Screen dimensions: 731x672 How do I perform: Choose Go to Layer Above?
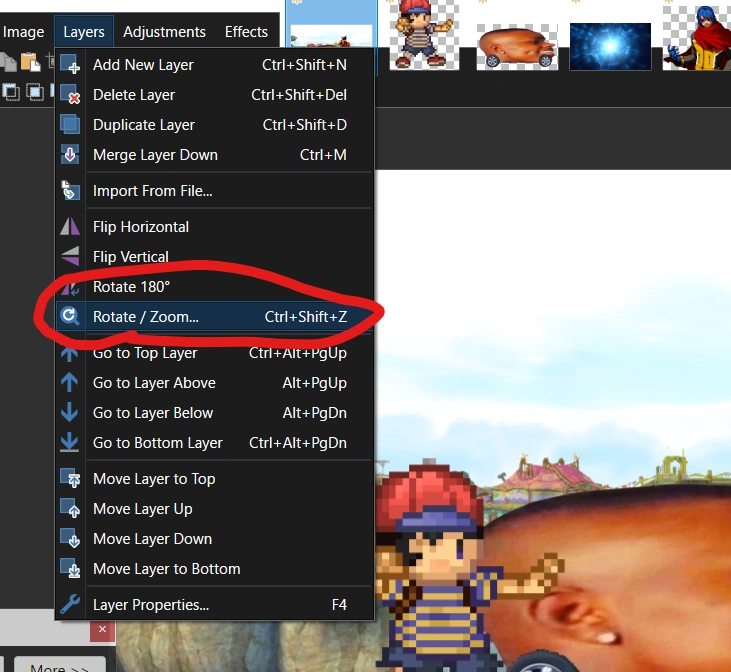pos(214,383)
